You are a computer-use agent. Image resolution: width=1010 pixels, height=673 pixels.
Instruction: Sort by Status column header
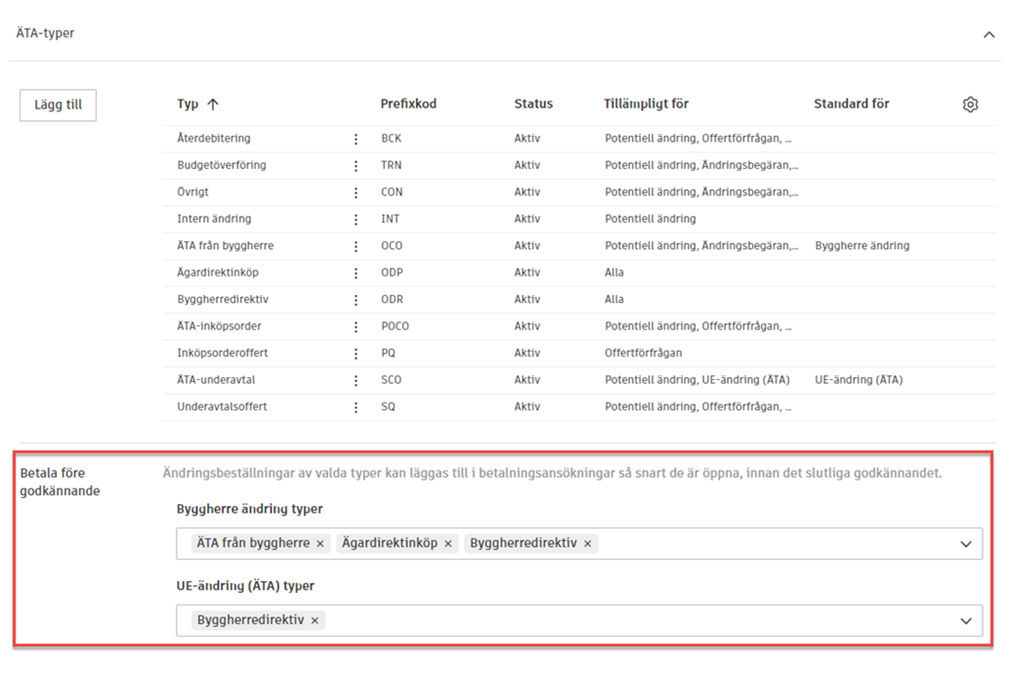(x=533, y=104)
